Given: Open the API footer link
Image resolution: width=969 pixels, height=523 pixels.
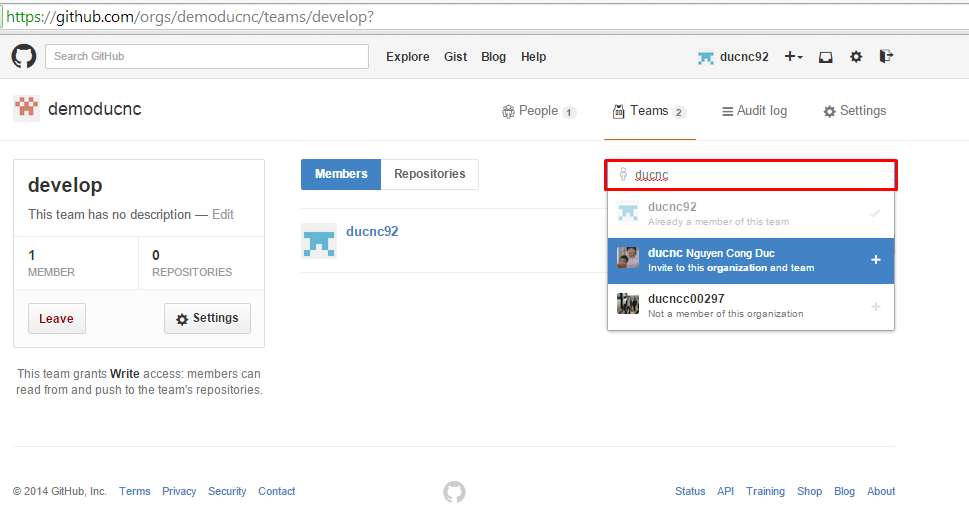Looking at the screenshot, I should tap(726, 491).
